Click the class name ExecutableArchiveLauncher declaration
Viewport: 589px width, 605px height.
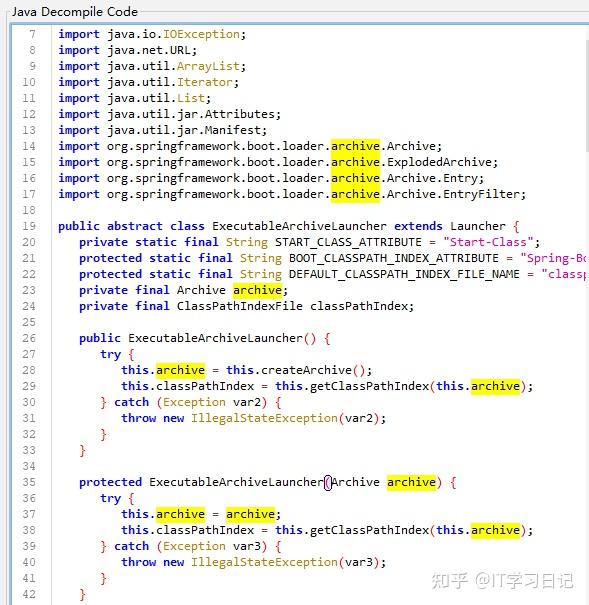[x=299, y=226]
